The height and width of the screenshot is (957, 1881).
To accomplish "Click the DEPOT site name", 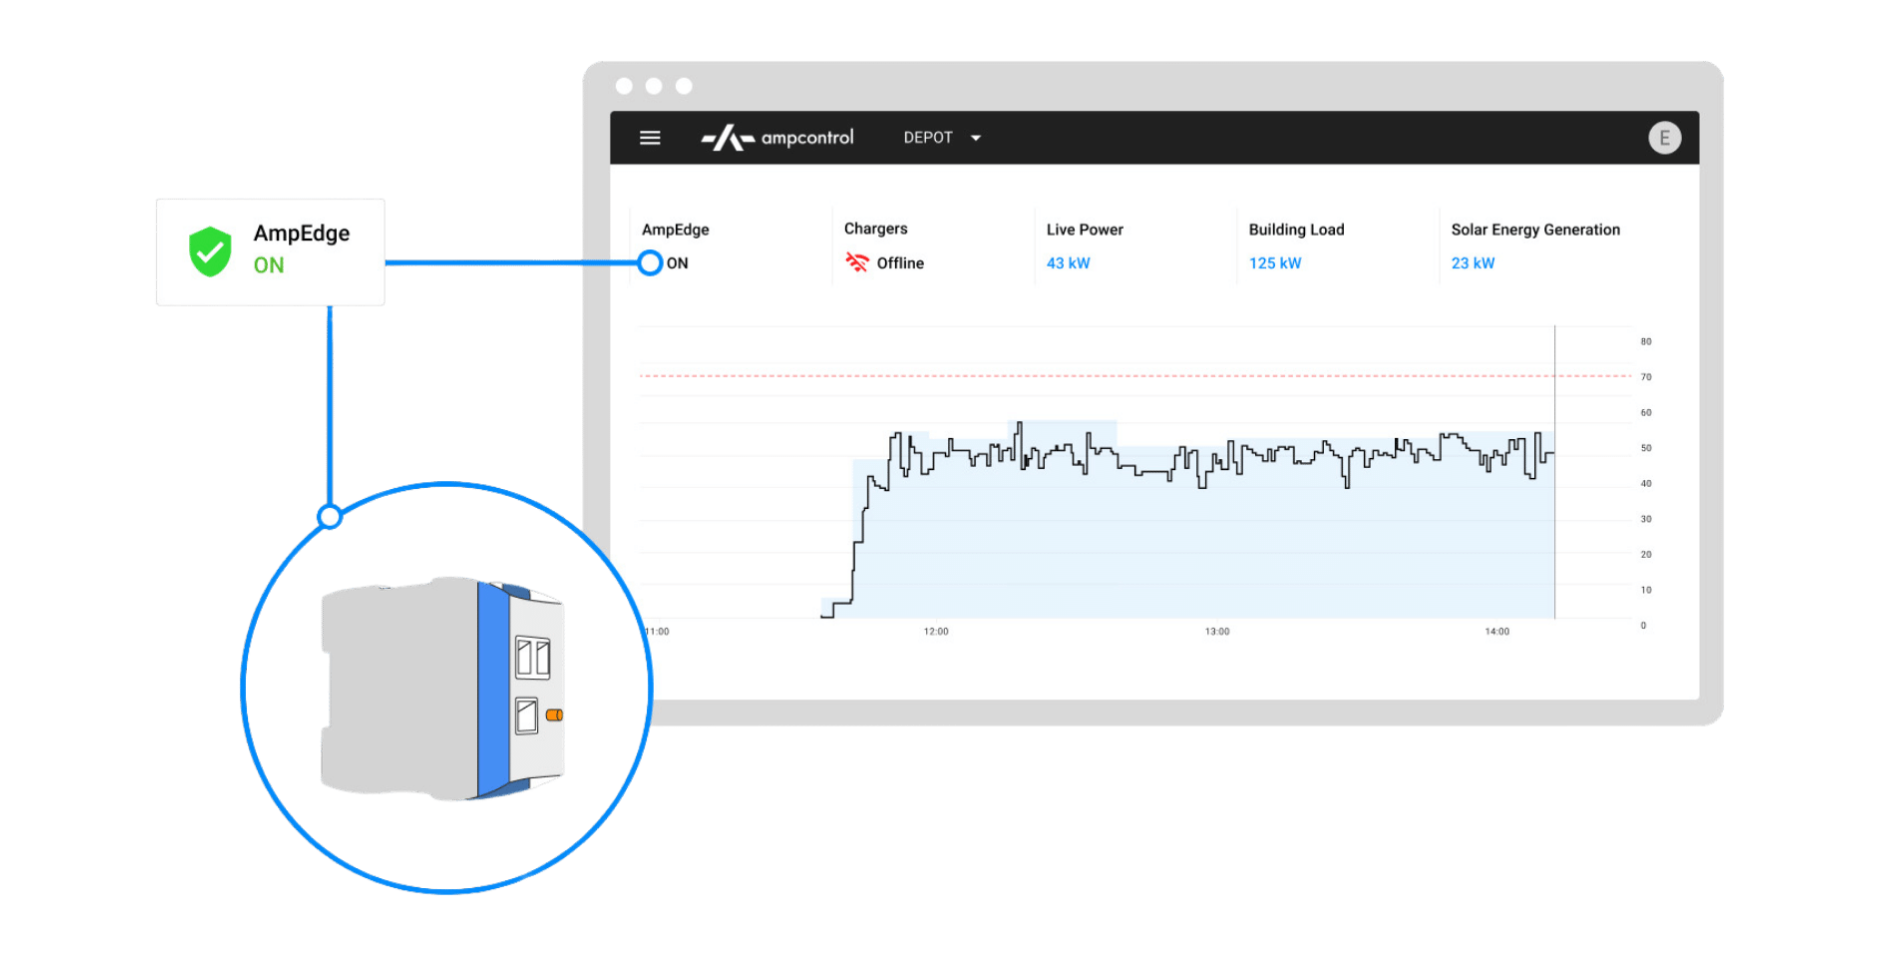I will click(x=928, y=138).
